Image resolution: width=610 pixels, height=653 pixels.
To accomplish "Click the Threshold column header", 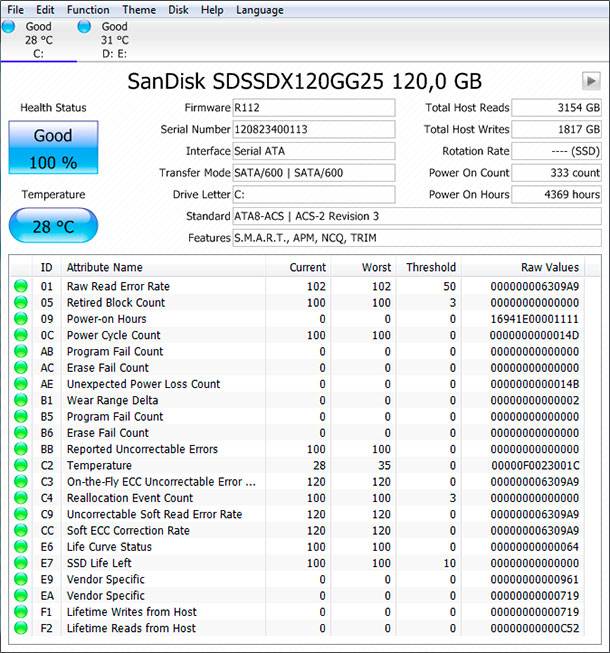I will point(428,267).
